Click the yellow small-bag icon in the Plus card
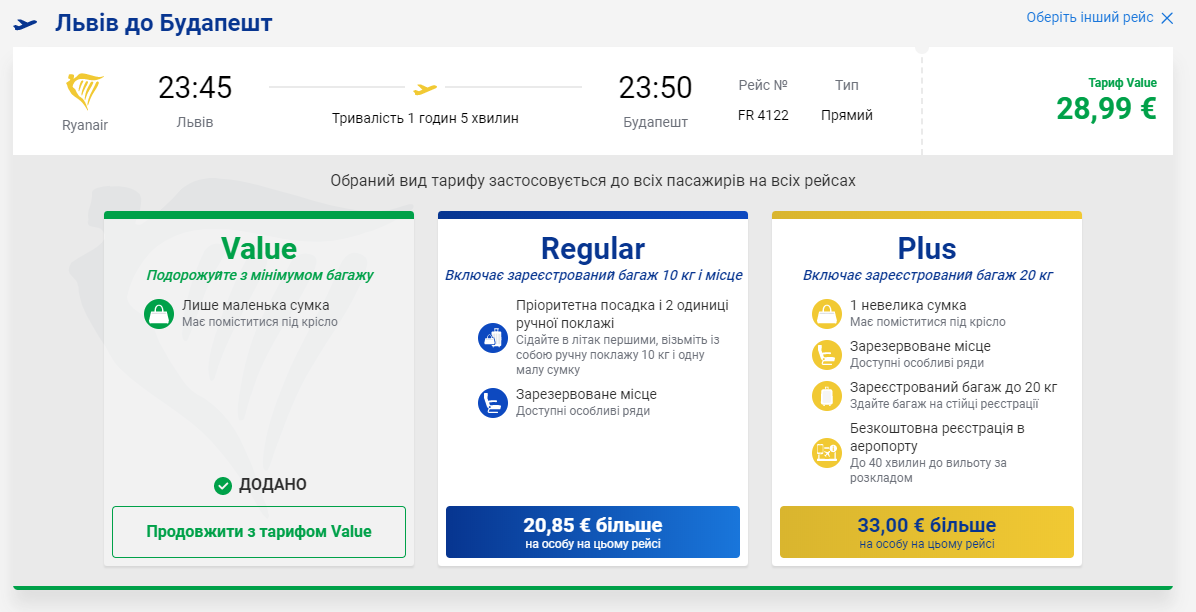Screen dimensions: 1196x612 coord(827,314)
